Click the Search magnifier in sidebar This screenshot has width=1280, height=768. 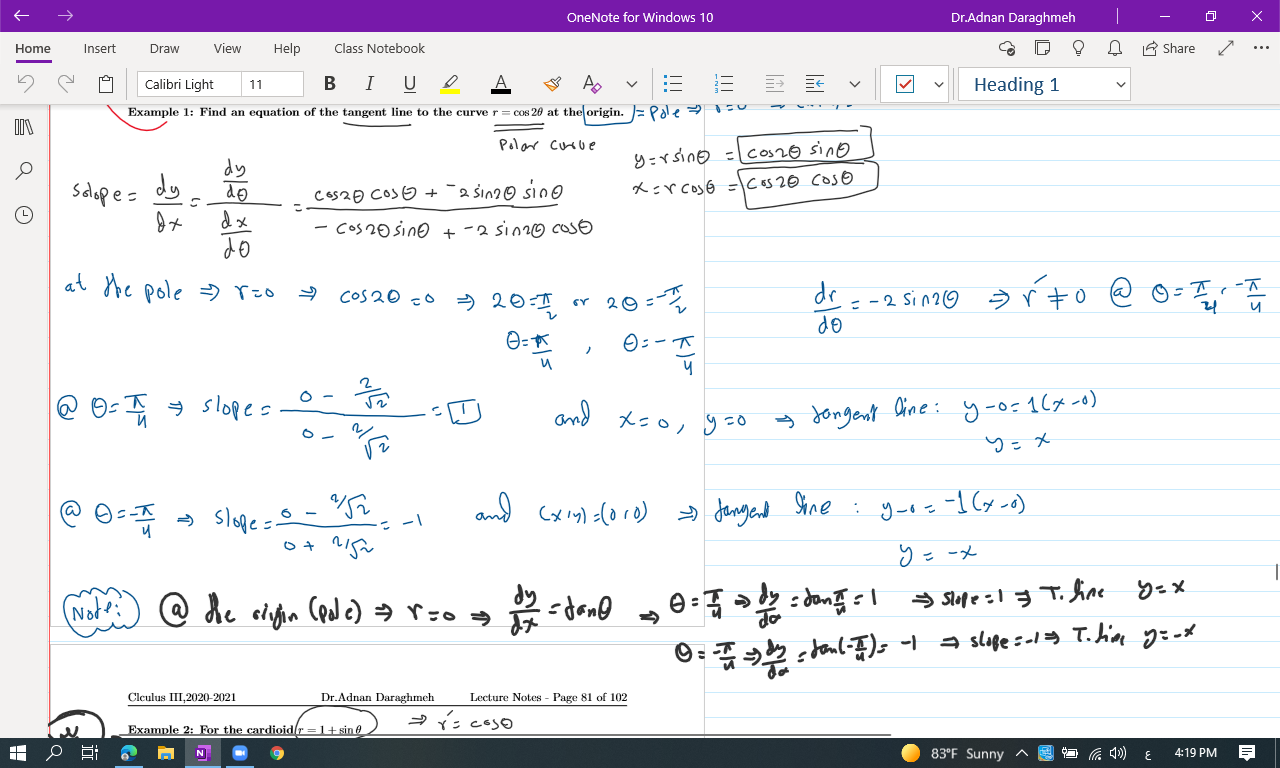pos(25,171)
